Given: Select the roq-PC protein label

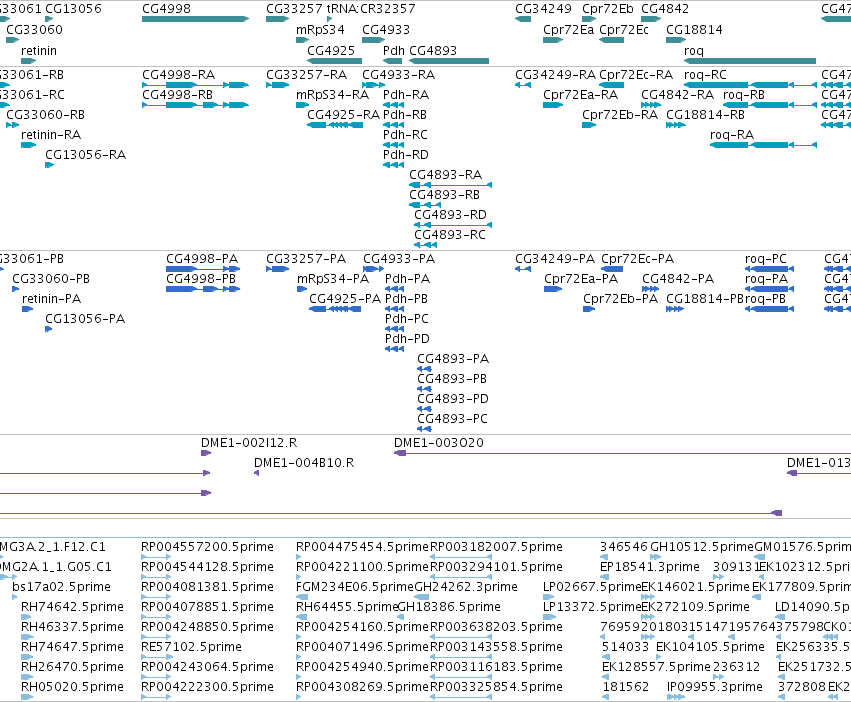Looking at the screenshot, I should click(766, 259).
